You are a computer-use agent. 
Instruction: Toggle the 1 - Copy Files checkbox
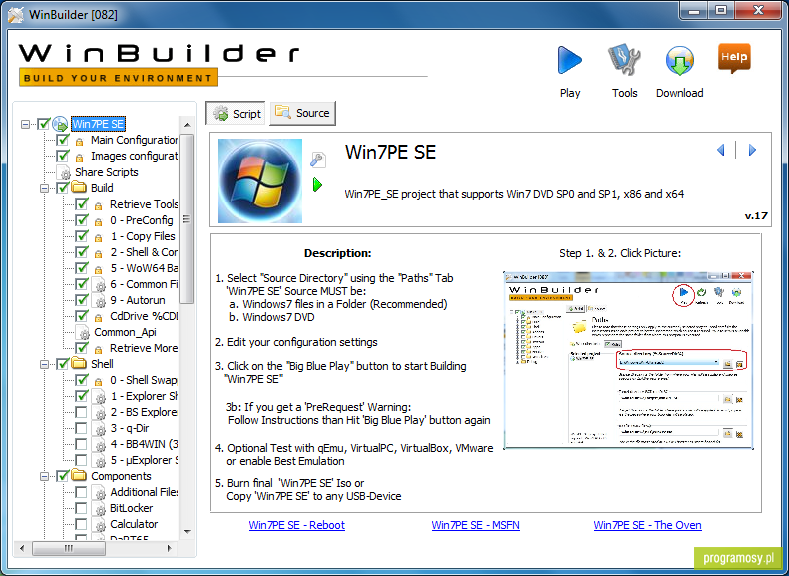82,236
